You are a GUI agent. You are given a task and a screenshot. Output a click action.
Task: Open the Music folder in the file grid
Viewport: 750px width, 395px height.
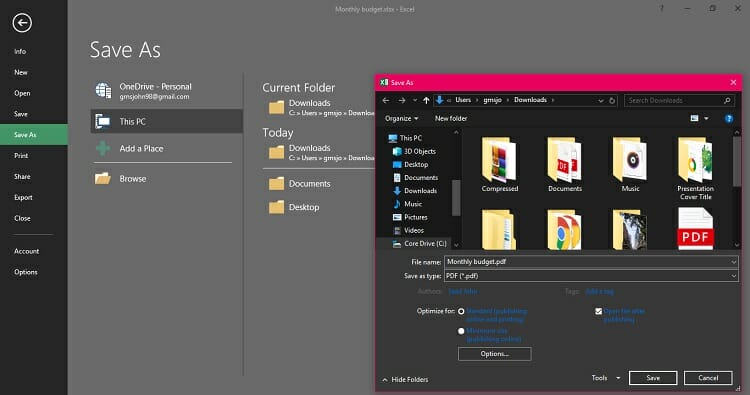pyautogui.click(x=630, y=165)
